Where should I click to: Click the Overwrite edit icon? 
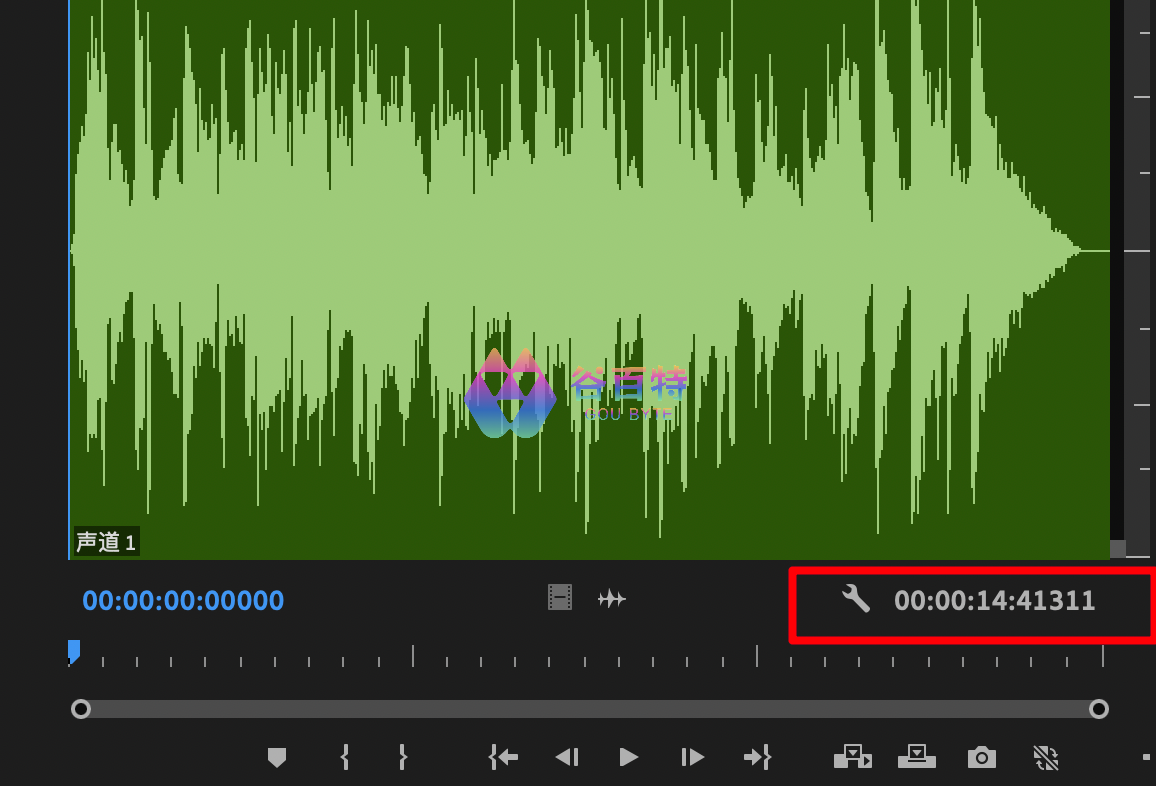tap(916, 757)
